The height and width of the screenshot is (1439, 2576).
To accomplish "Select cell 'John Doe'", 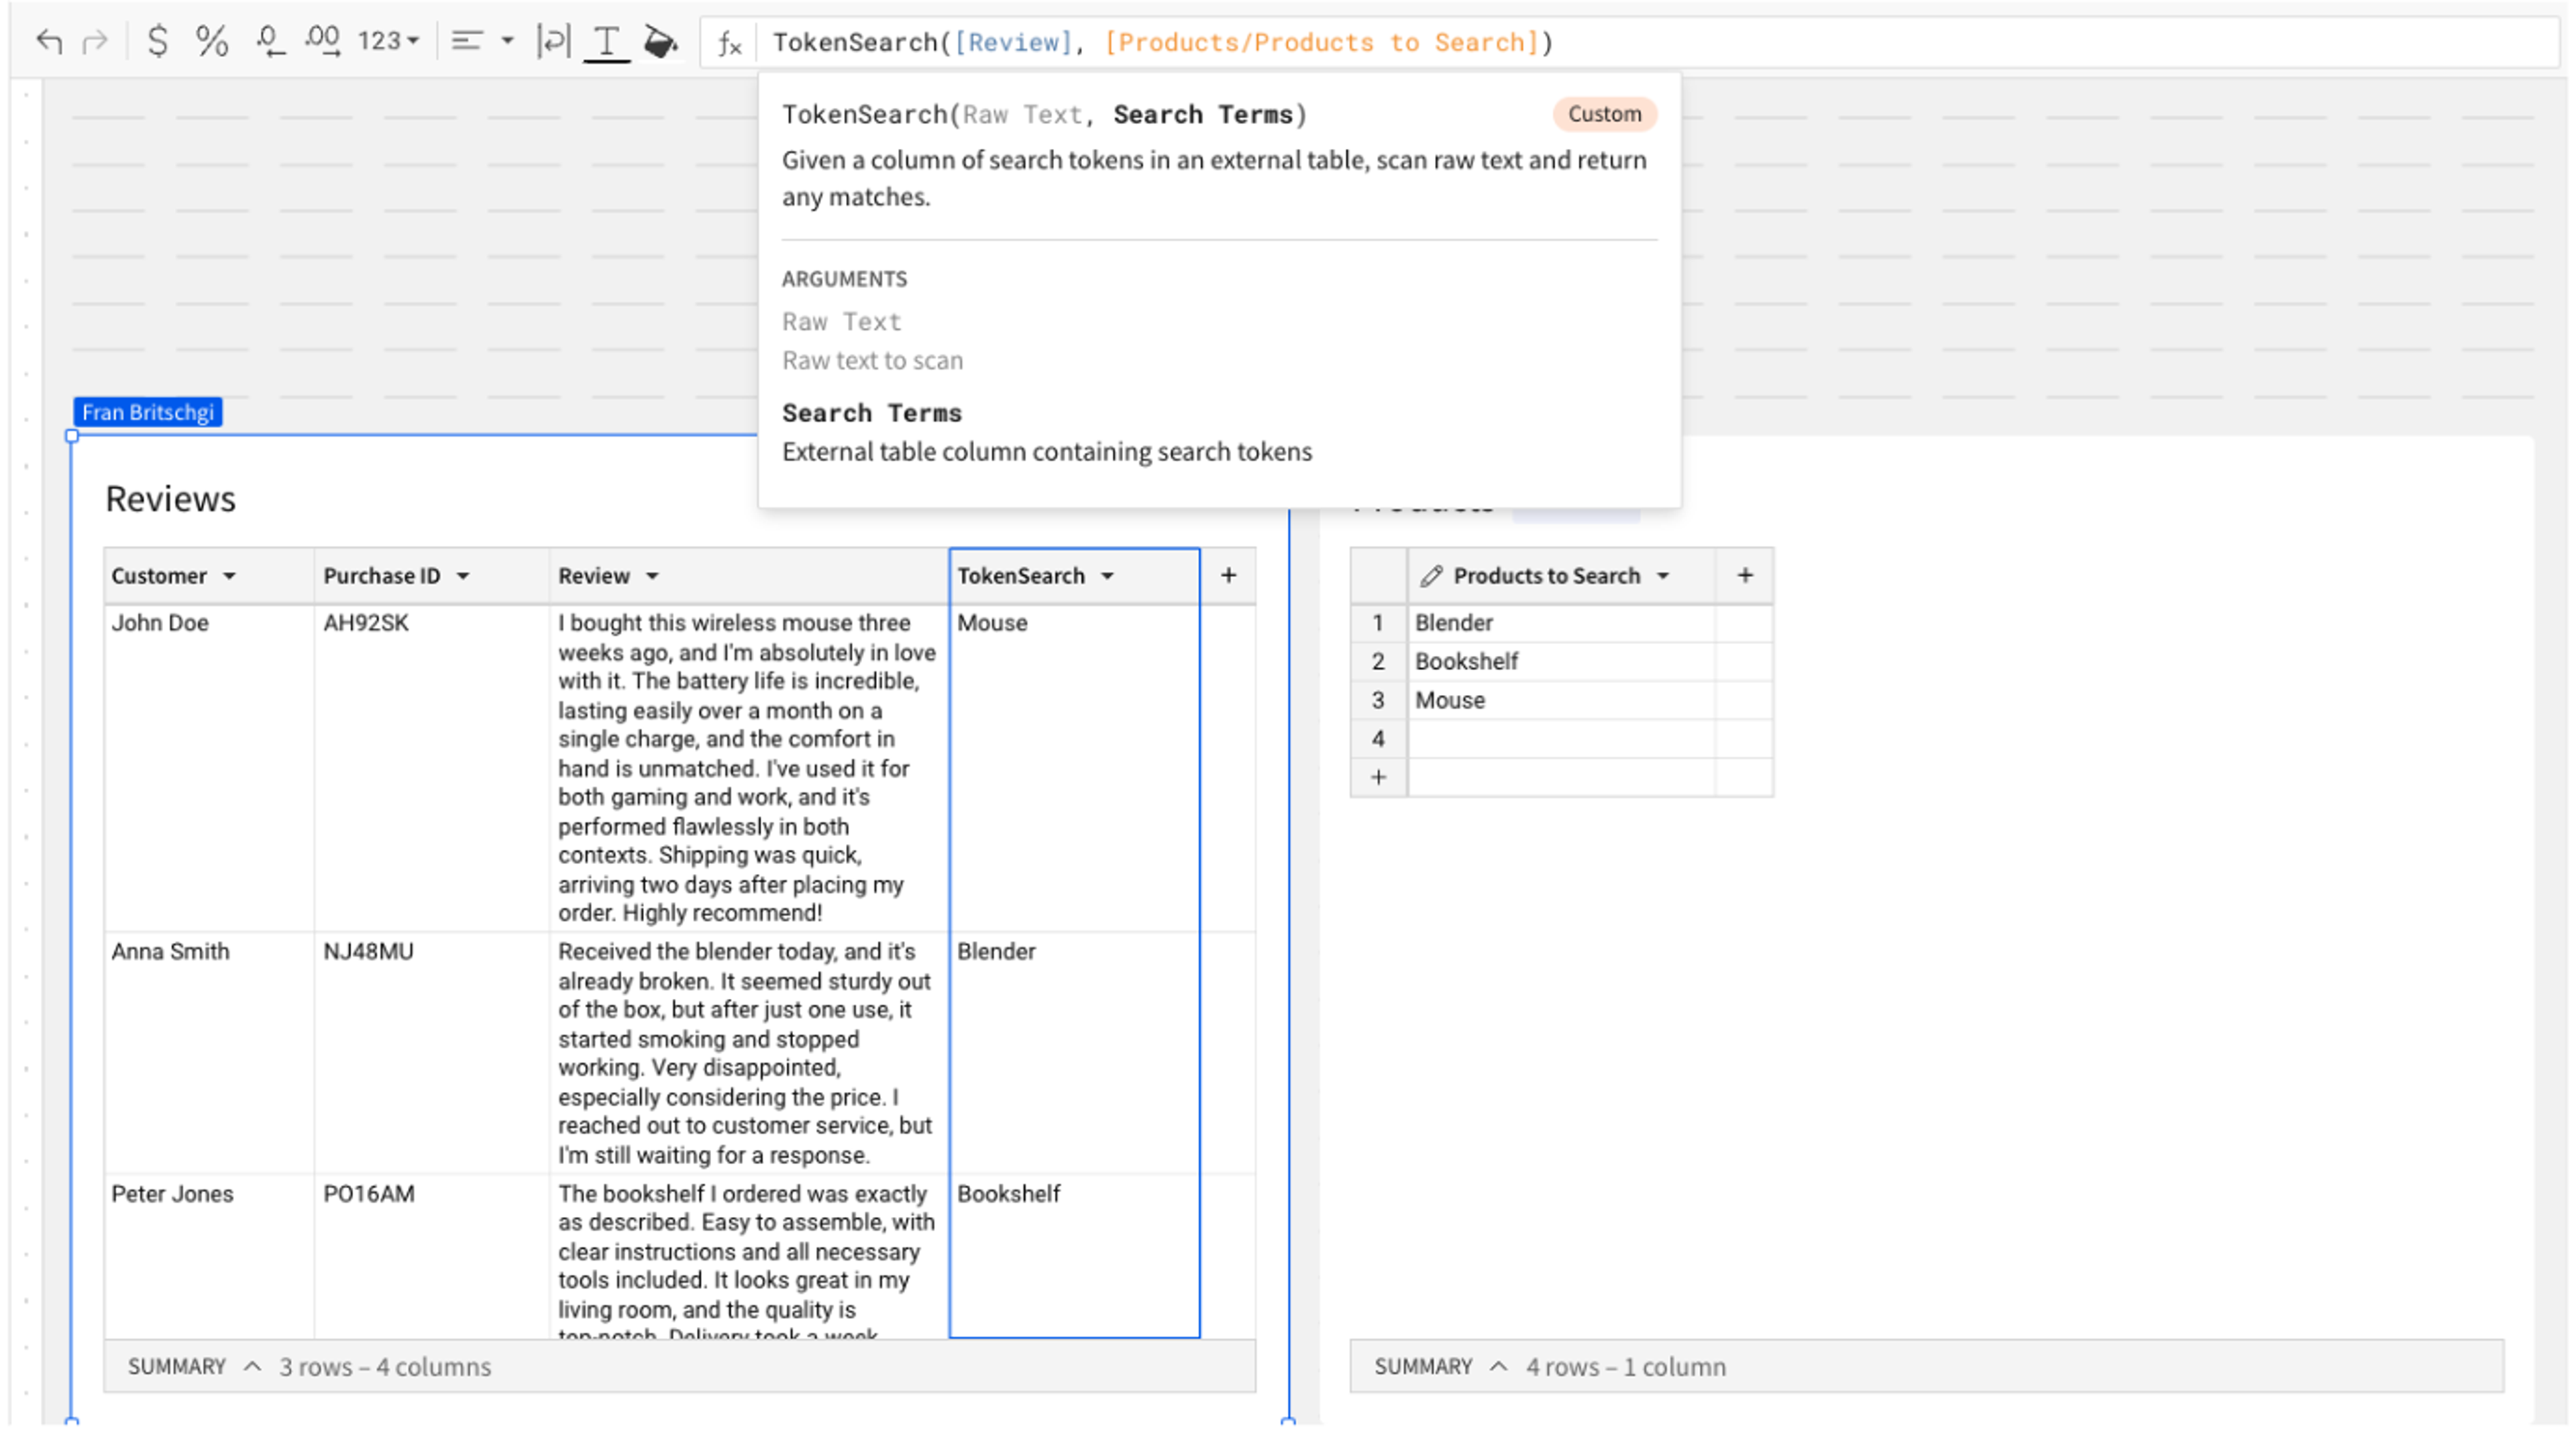I will click(x=209, y=767).
